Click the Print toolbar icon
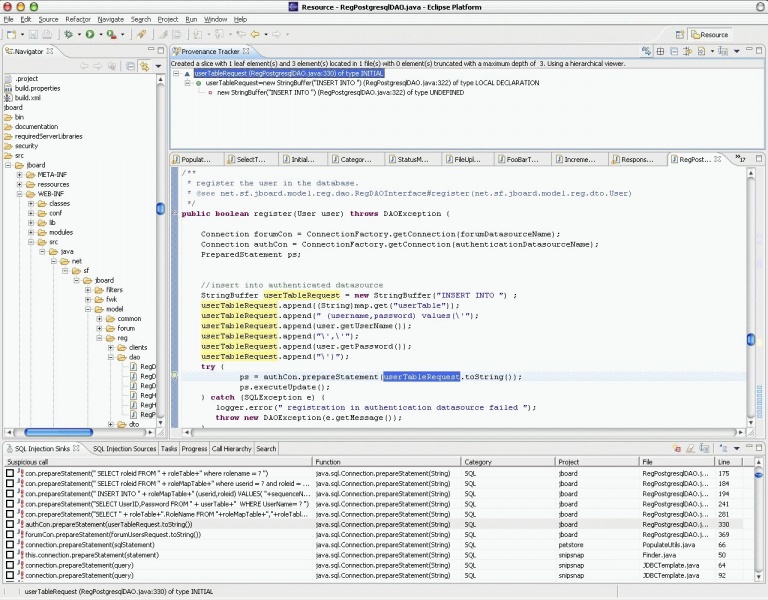 [x=47, y=34]
